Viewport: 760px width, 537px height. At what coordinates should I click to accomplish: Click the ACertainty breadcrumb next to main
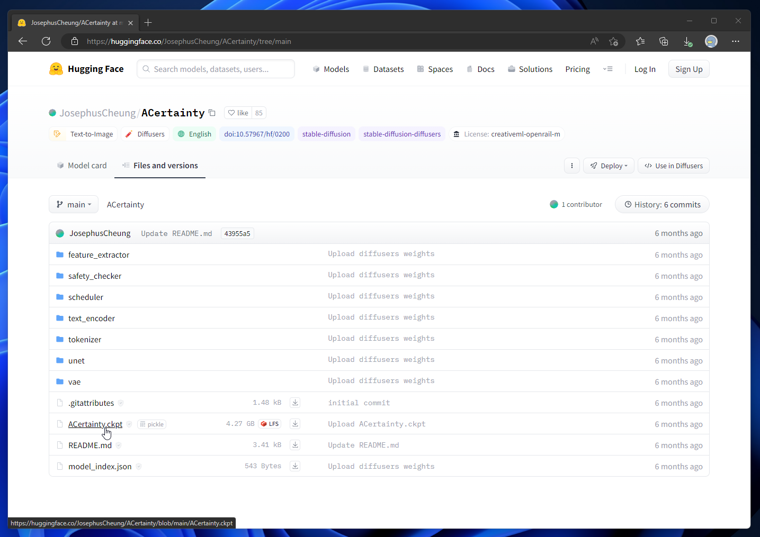125,205
